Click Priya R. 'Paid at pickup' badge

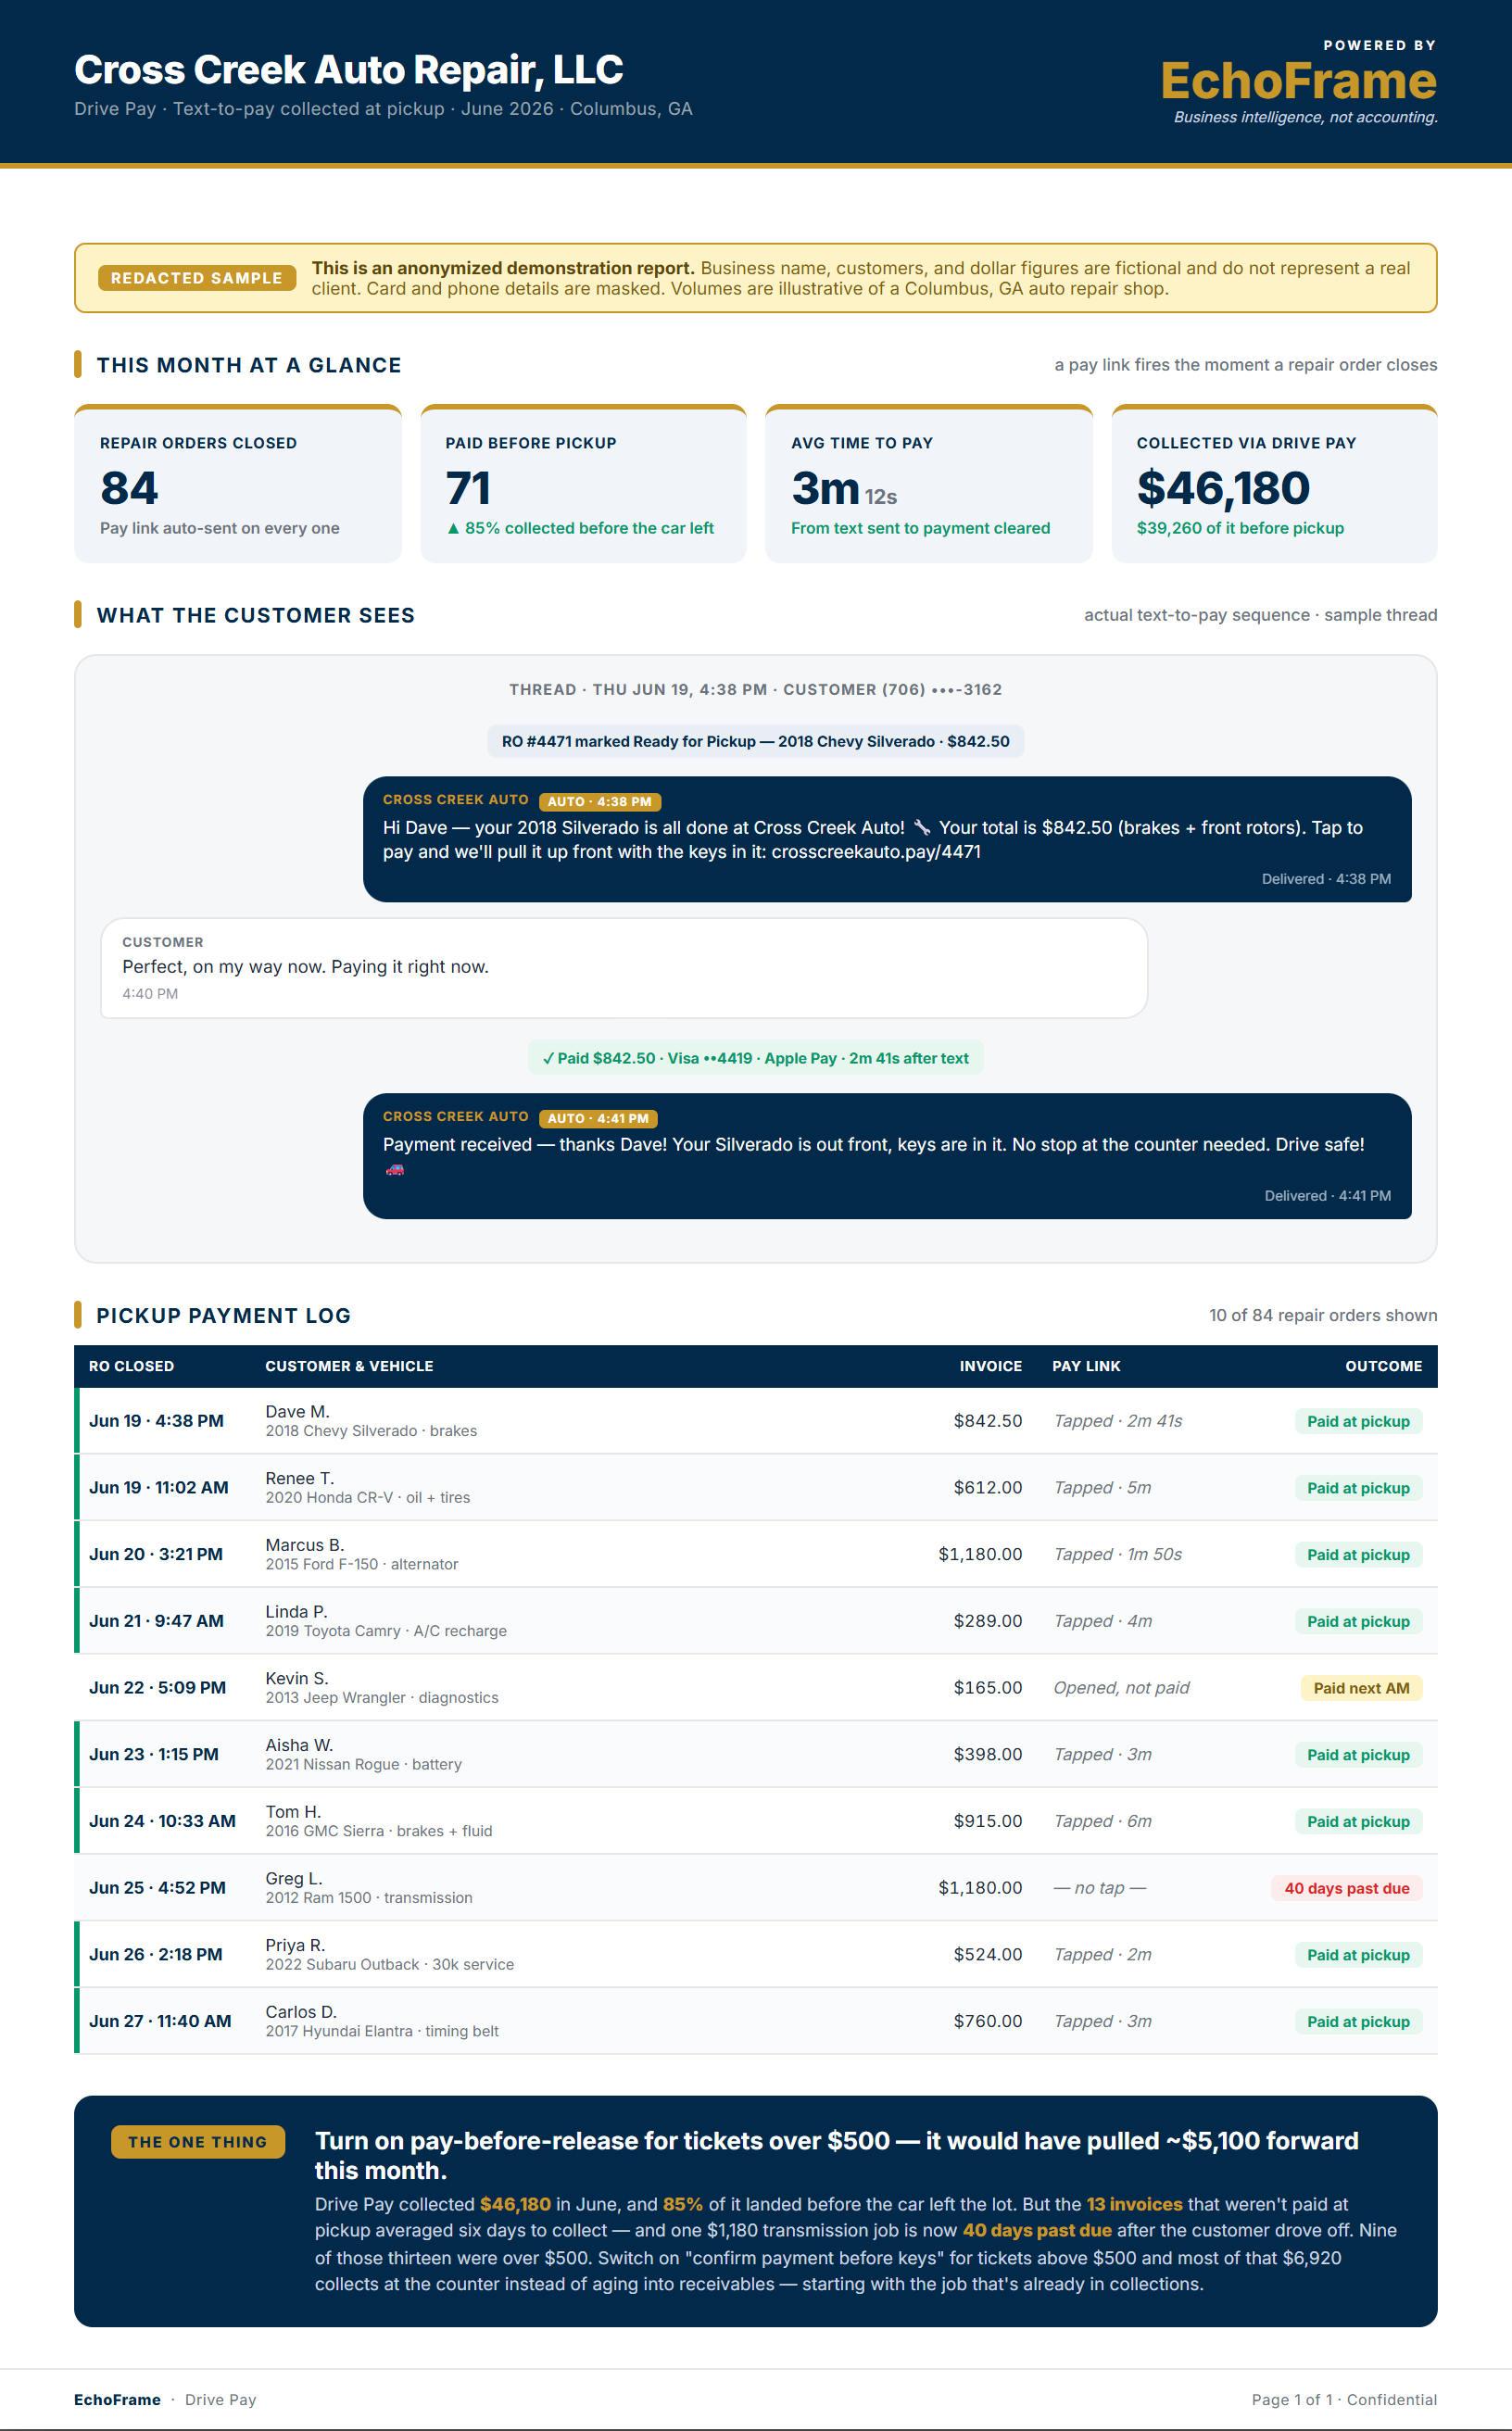[1358, 1955]
